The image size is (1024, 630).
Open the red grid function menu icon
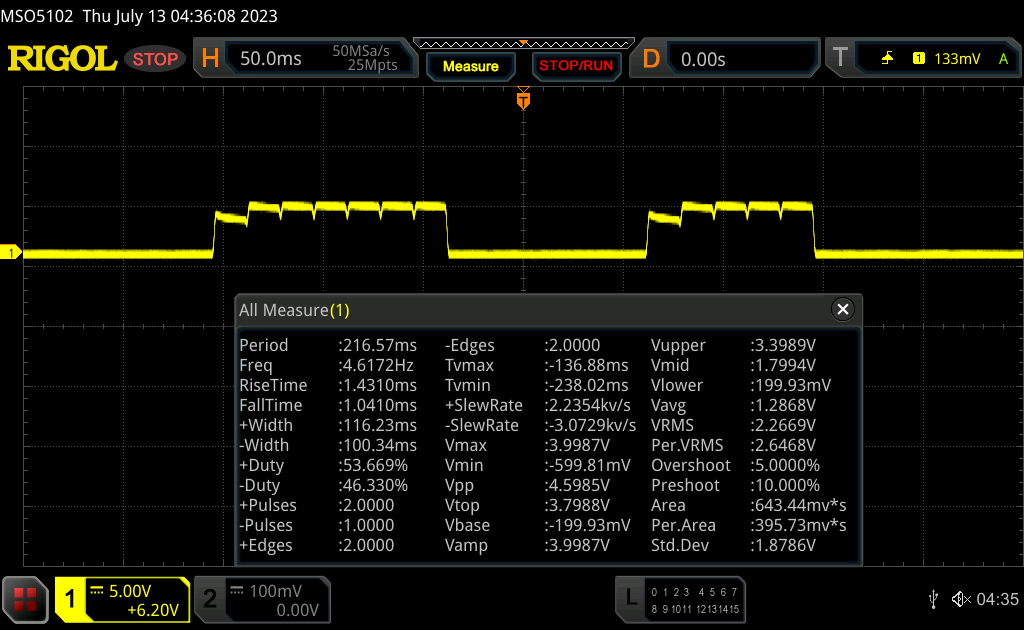point(24,599)
